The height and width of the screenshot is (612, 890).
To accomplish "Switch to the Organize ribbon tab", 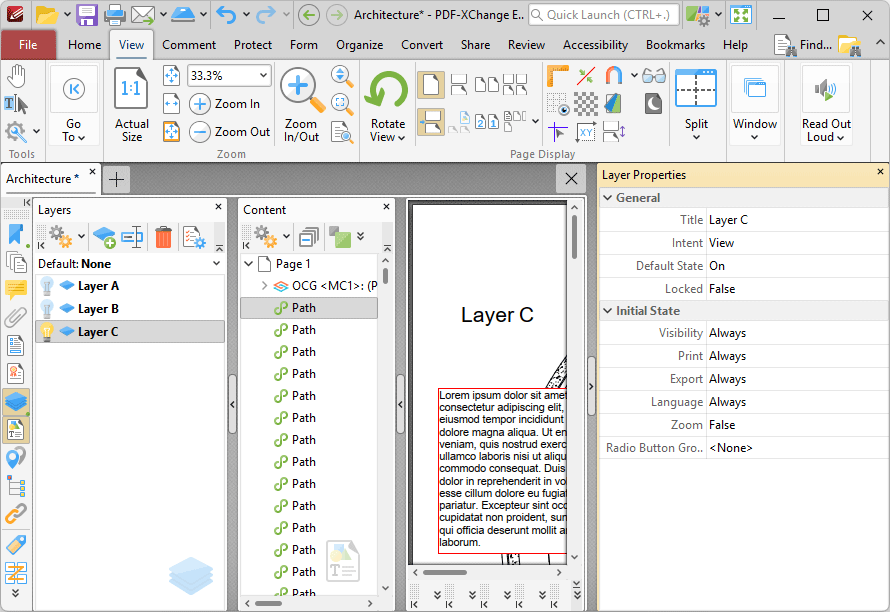I will (x=359, y=45).
